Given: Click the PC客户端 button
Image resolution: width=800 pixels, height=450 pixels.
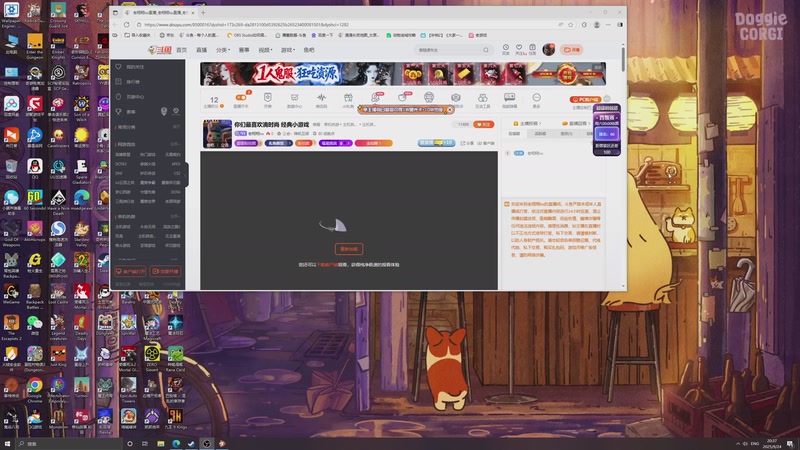Looking at the screenshot, I should [585, 99].
